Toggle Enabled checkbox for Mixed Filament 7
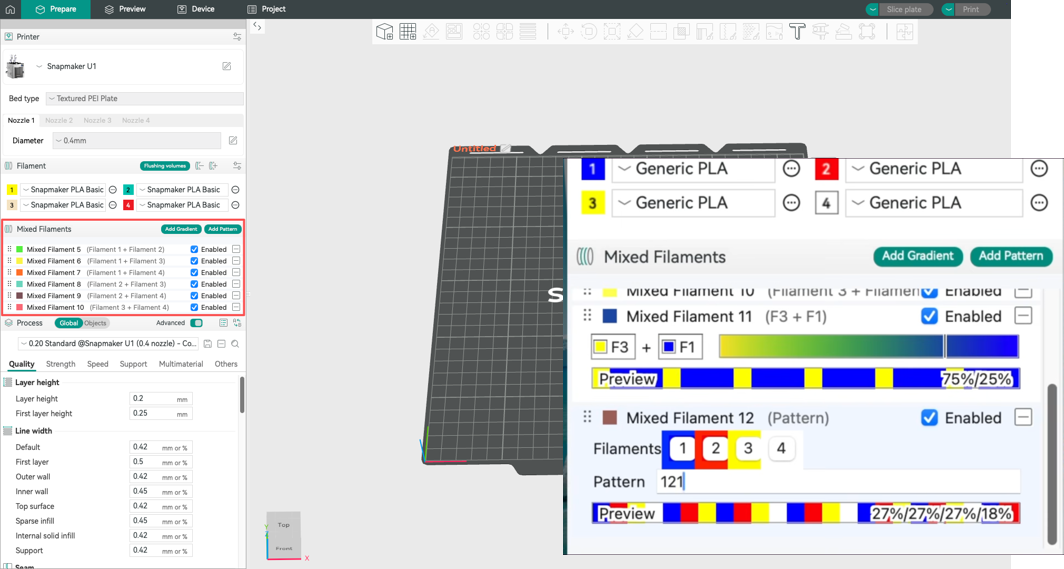1064x569 pixels. point(194,273)
